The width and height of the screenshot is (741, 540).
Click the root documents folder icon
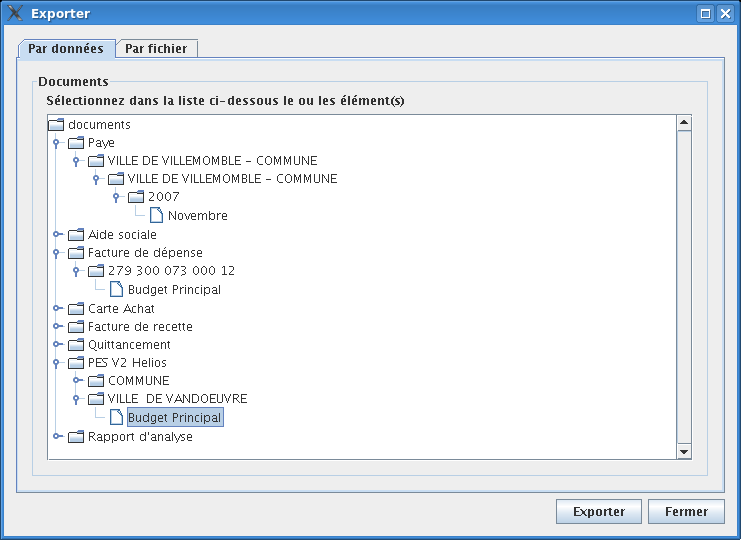pos(56,125)
